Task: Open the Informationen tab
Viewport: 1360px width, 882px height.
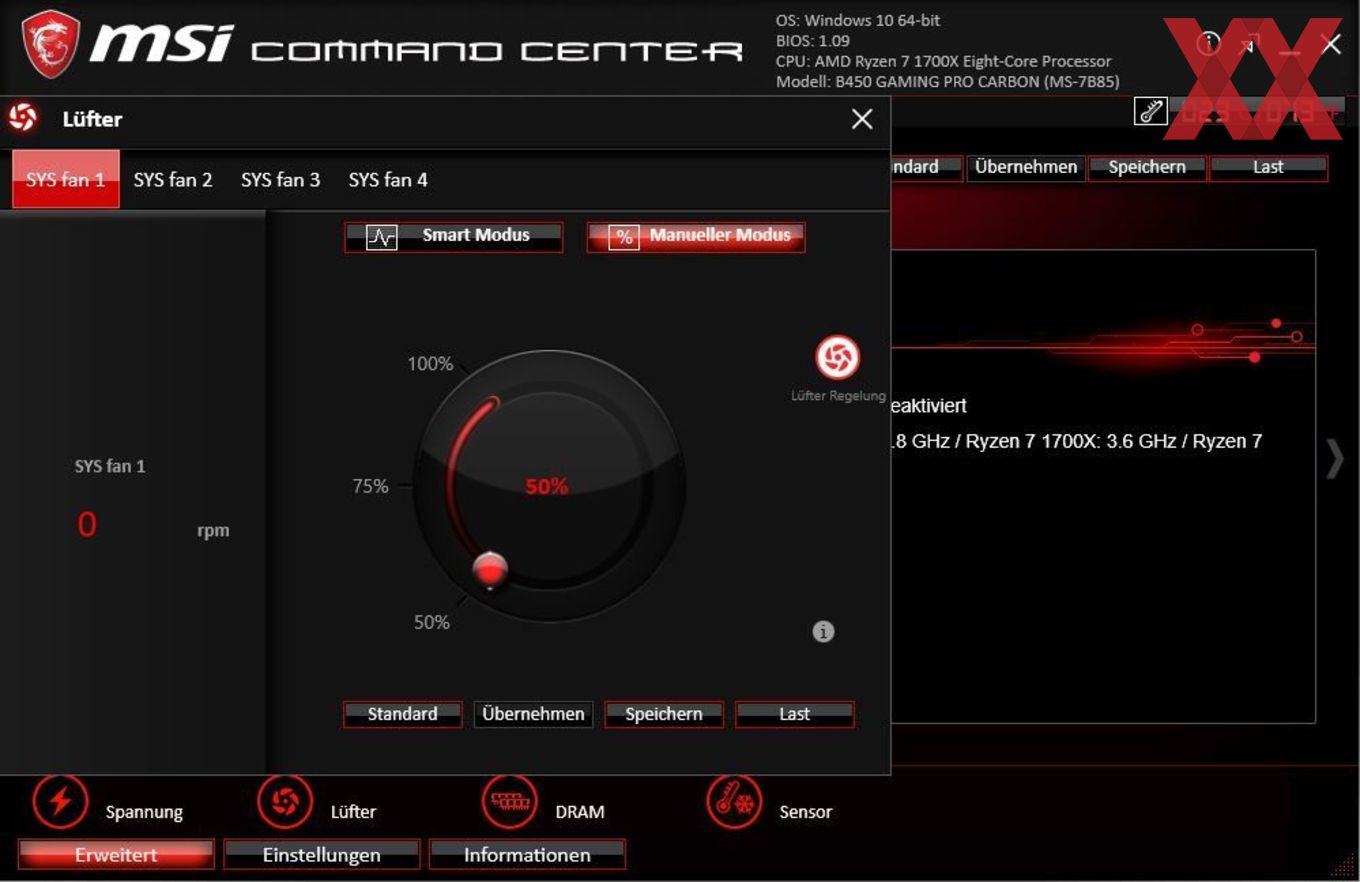Action: 527,855
